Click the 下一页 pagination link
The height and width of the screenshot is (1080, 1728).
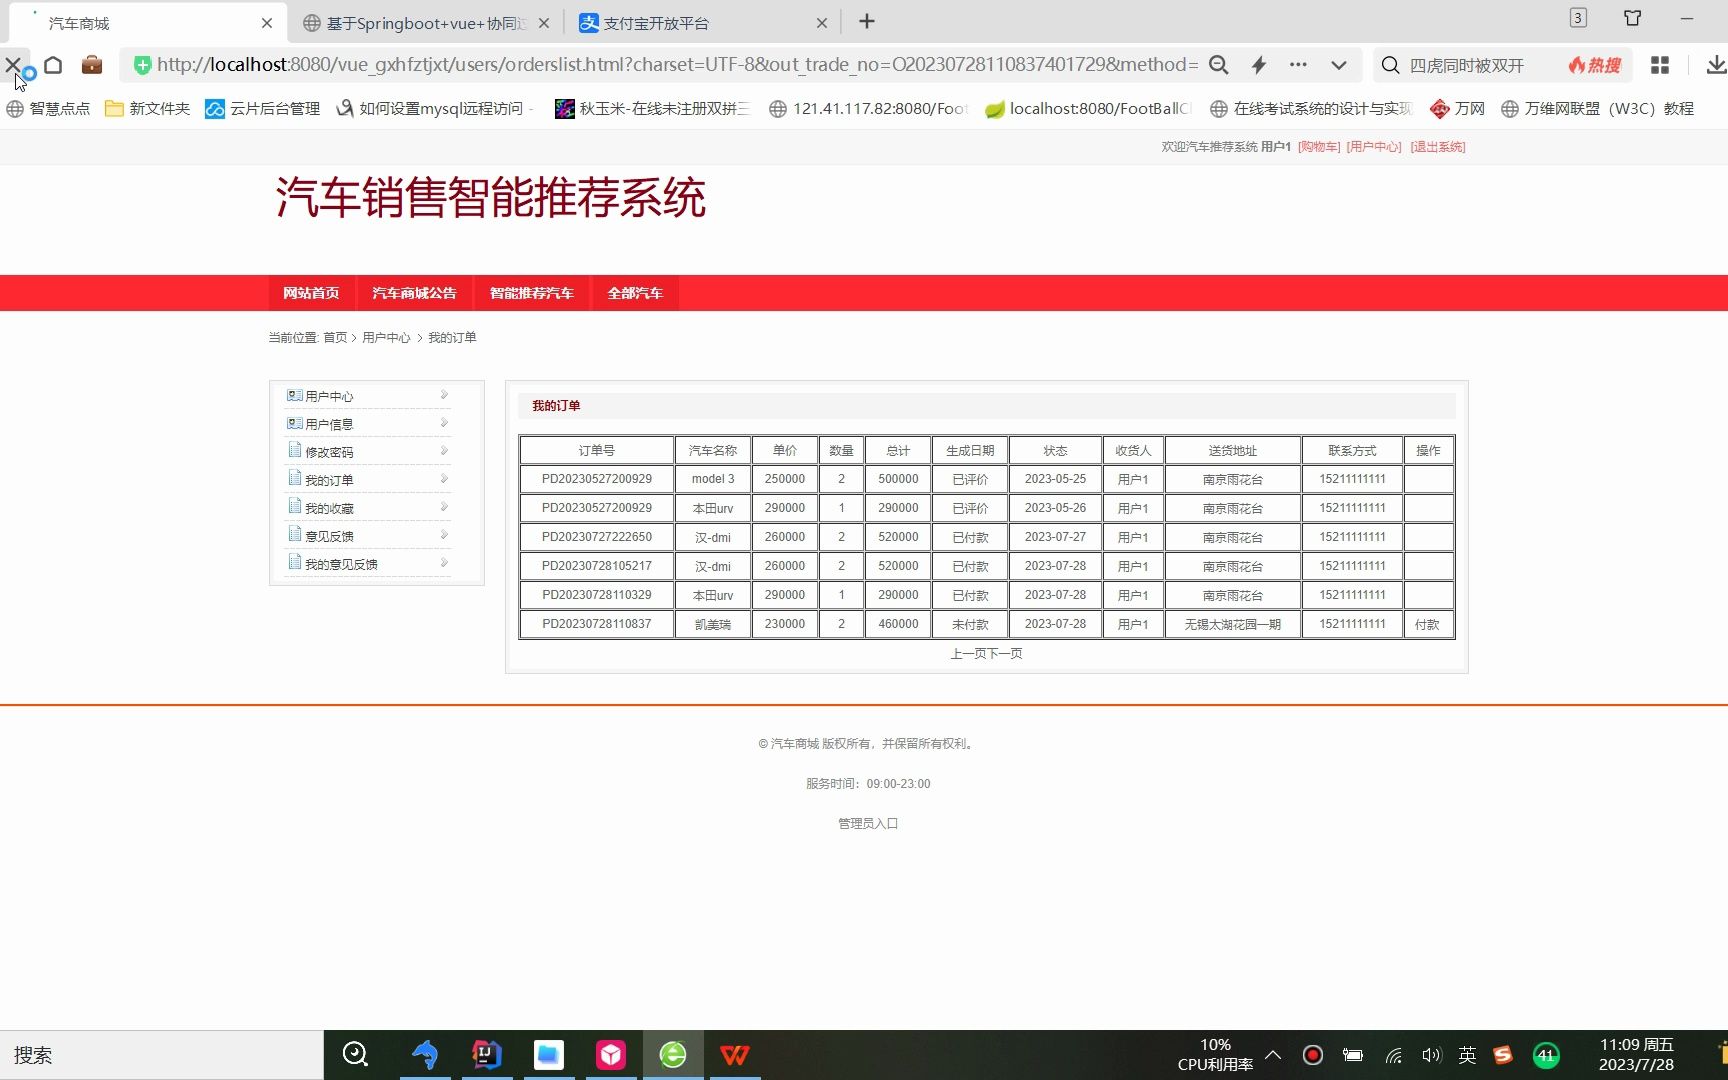pyautogui.click(x=1005, y=654)
